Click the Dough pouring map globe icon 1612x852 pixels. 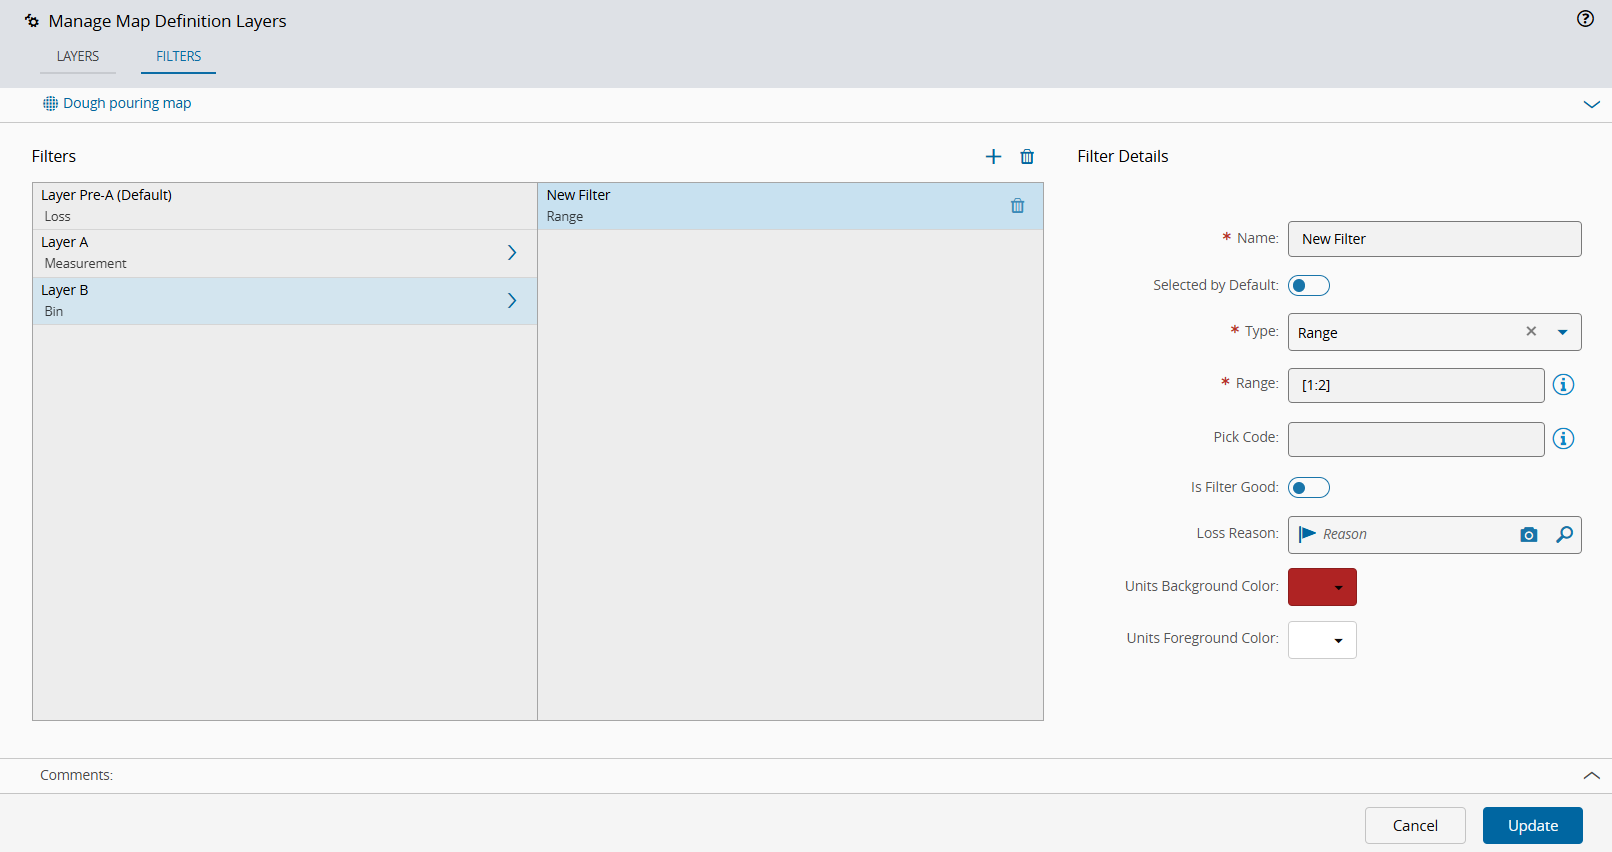(x=50, y=103)
